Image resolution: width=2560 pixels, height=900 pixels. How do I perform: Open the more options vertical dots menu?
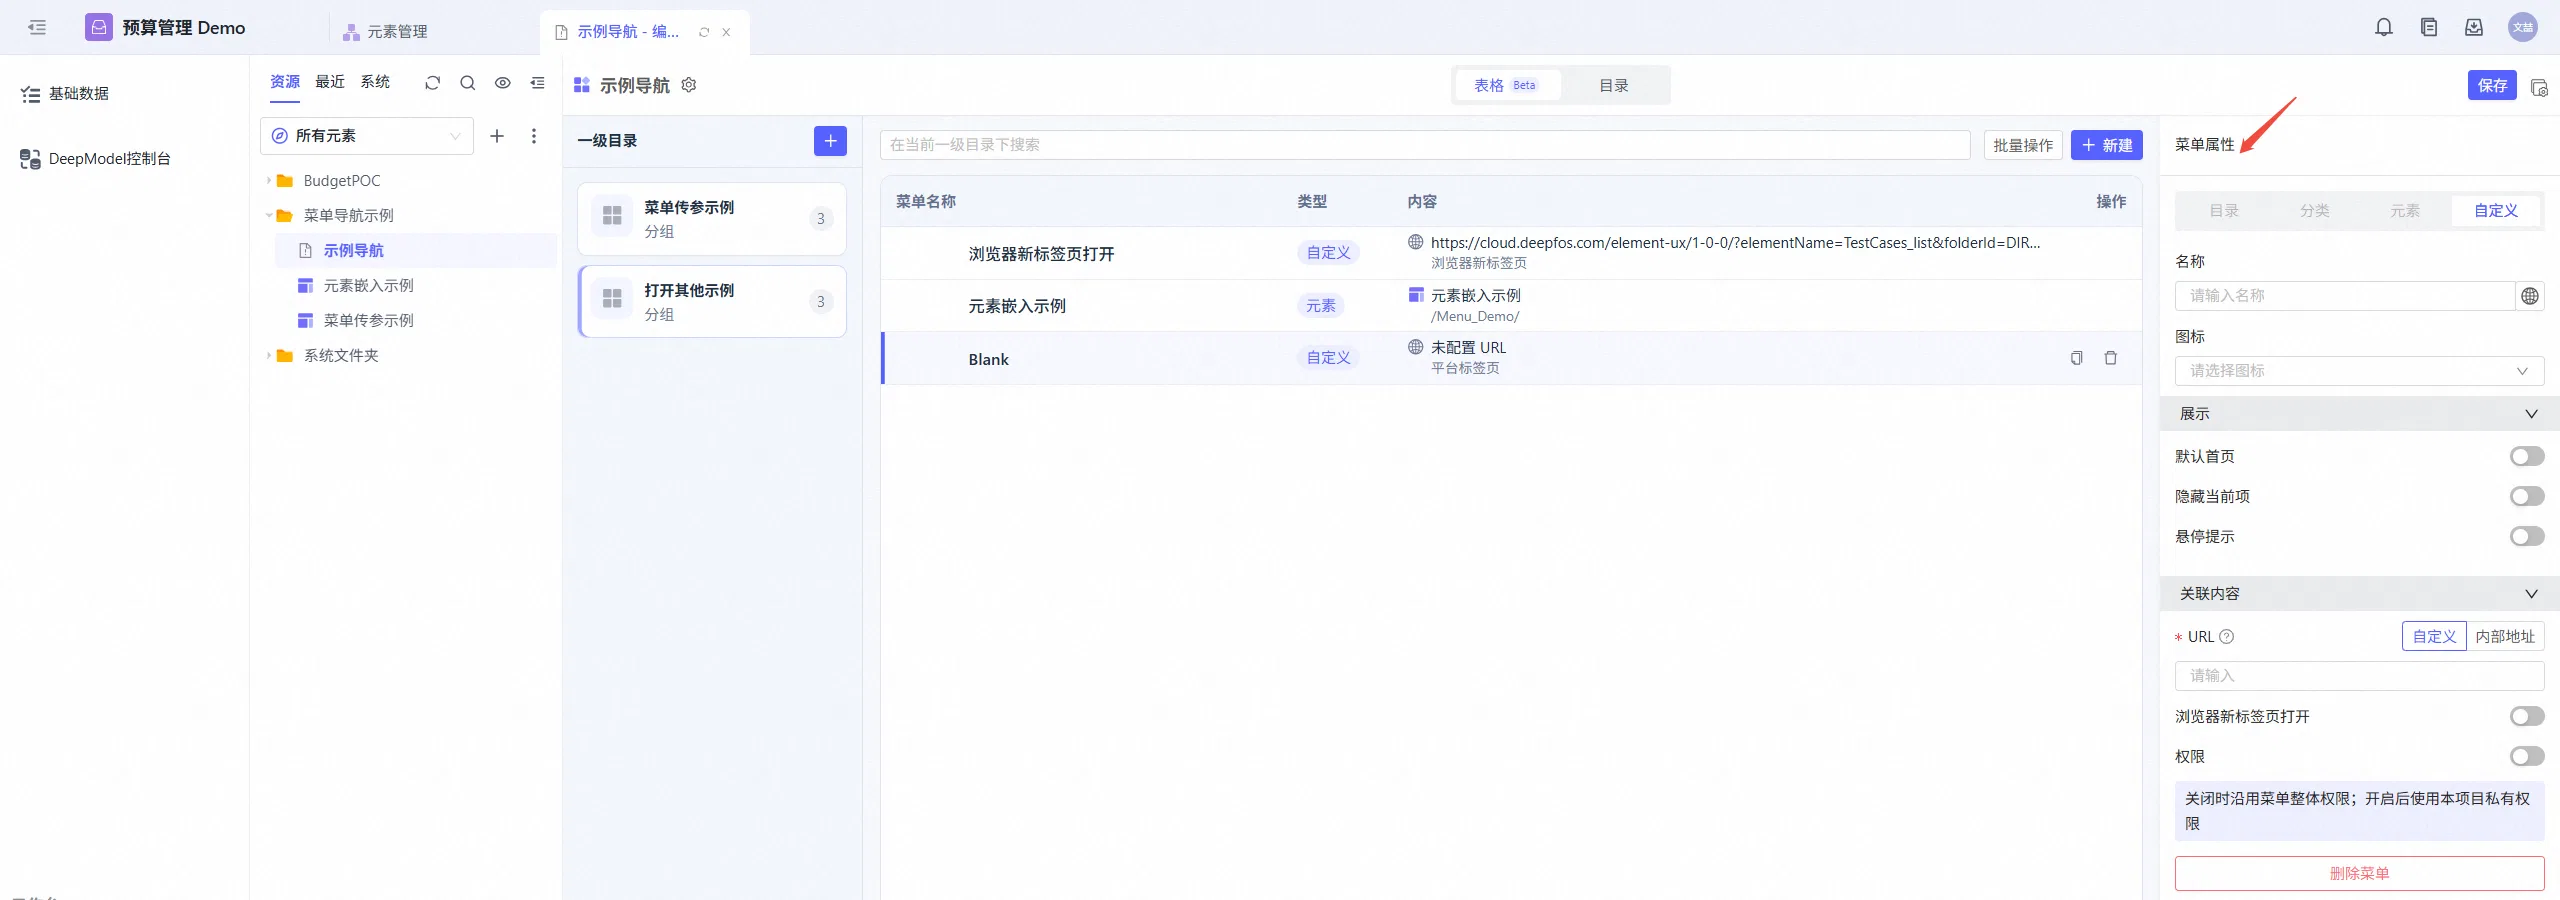pos(534,136)
